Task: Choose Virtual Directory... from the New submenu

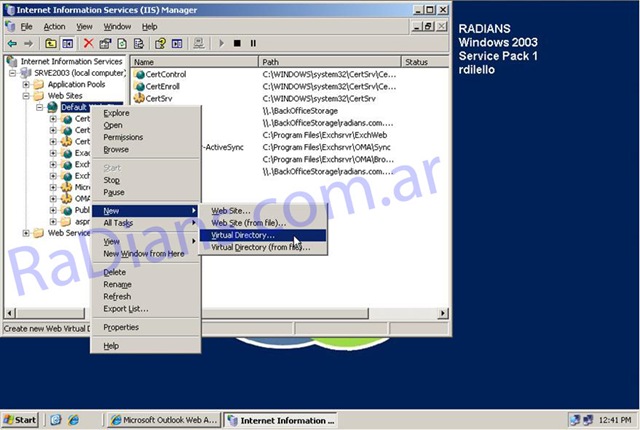Action: 242,235
